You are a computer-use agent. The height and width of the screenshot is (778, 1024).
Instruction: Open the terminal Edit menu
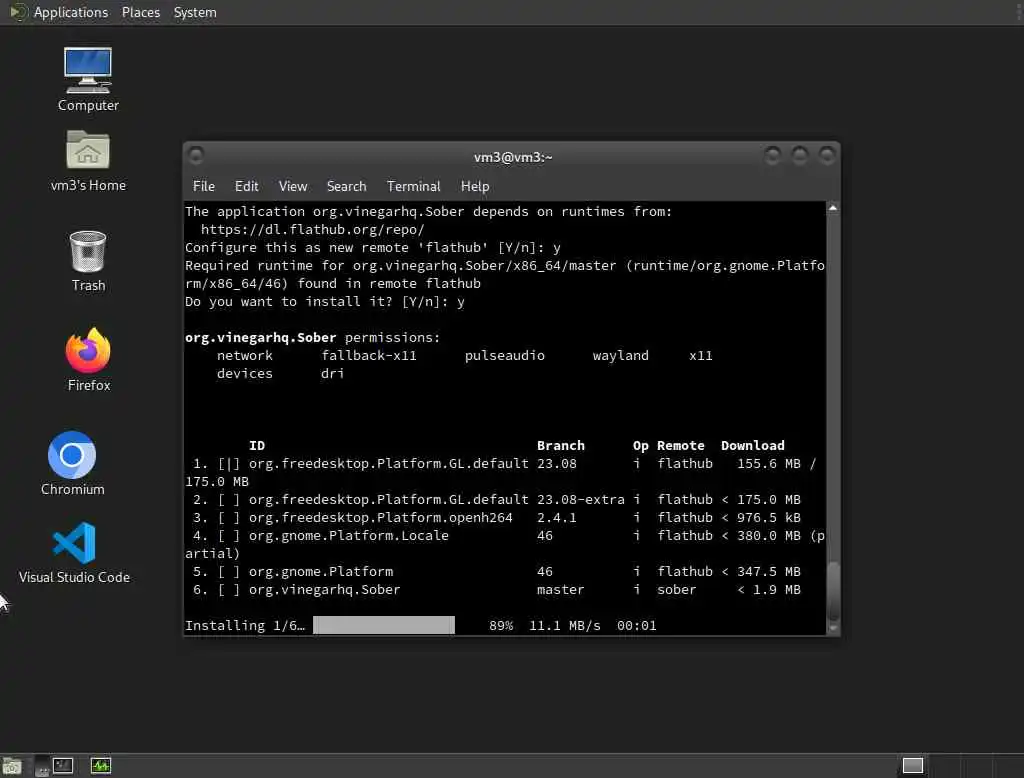(x=246, y=186)
